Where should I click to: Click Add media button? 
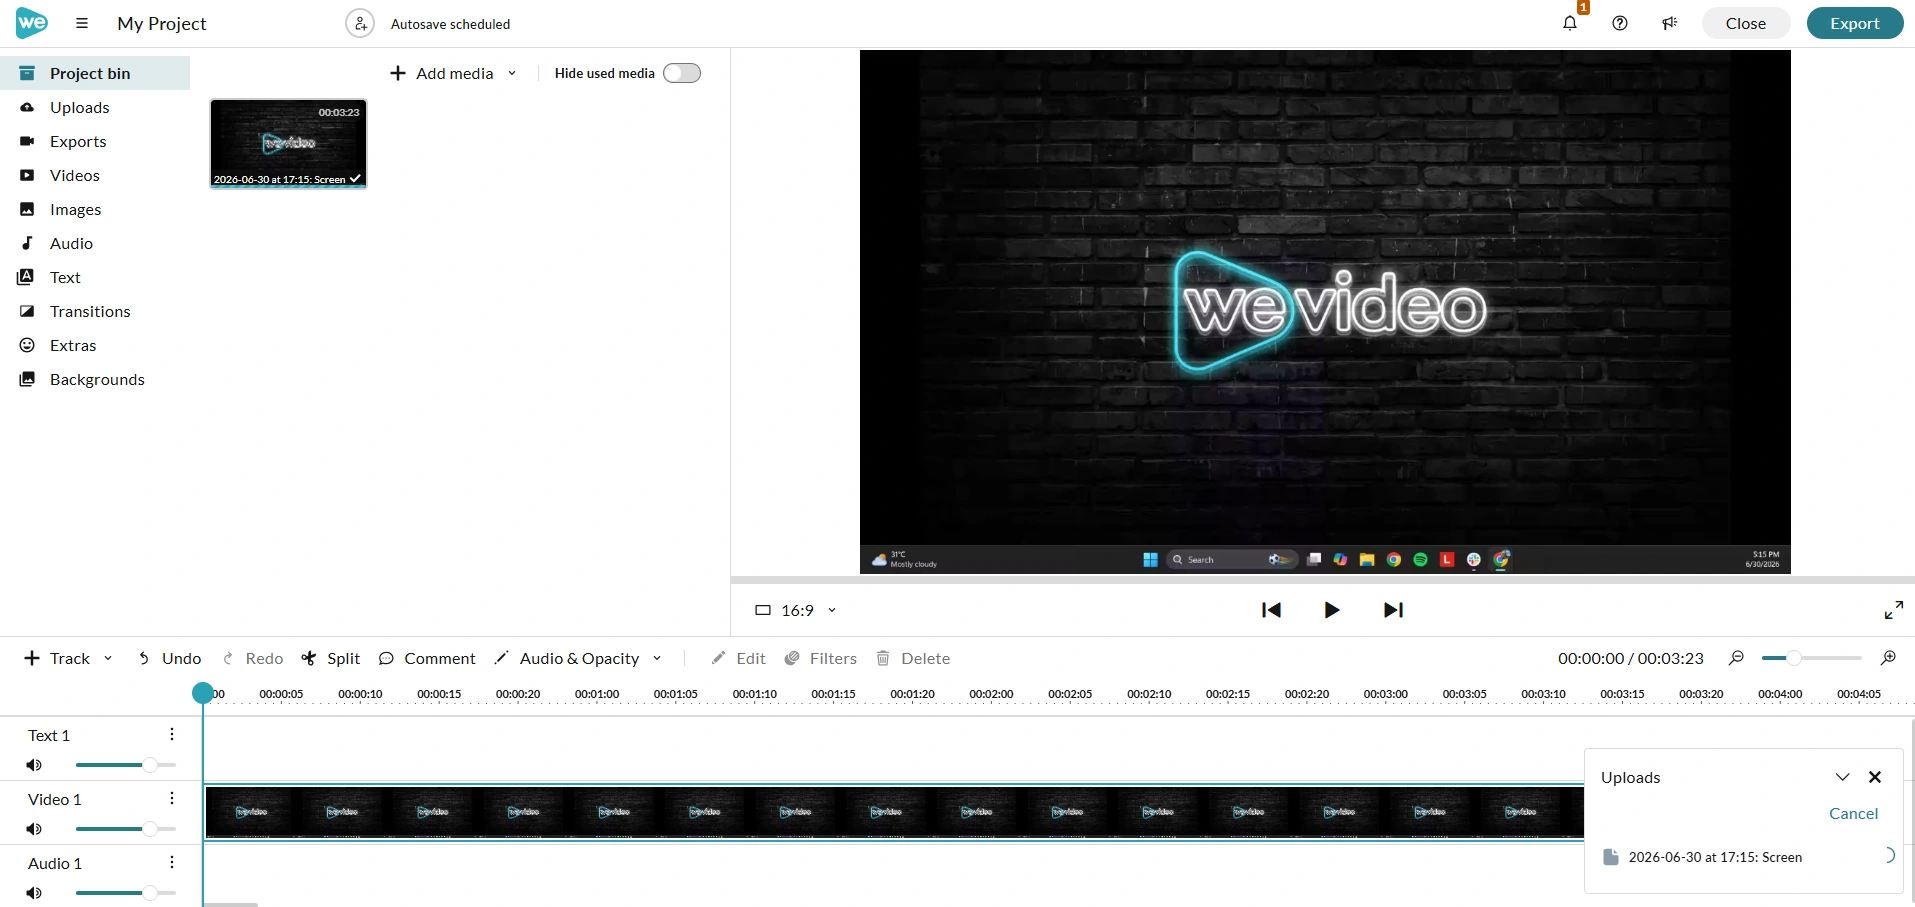441,73
